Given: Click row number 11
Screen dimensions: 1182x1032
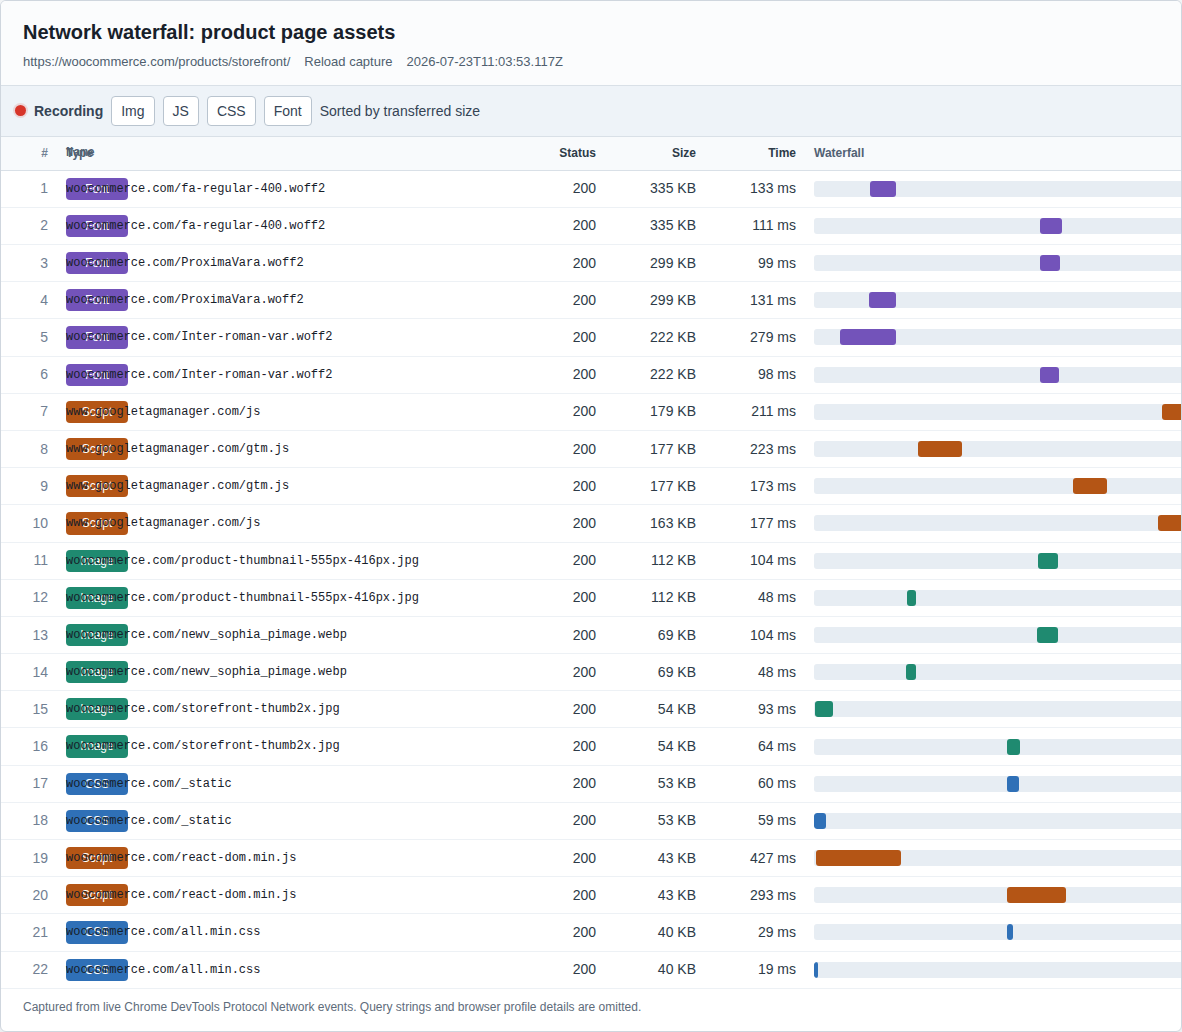Looking at the screenshot, I should tap(41, 561).
